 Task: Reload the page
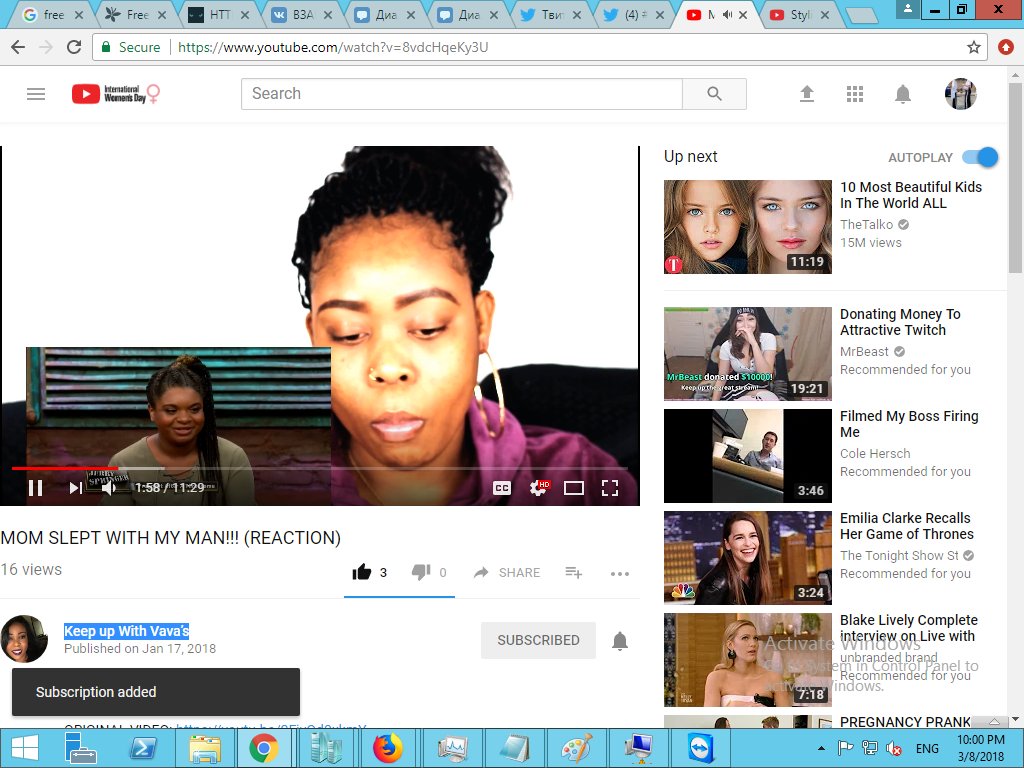tap(74, 47)
